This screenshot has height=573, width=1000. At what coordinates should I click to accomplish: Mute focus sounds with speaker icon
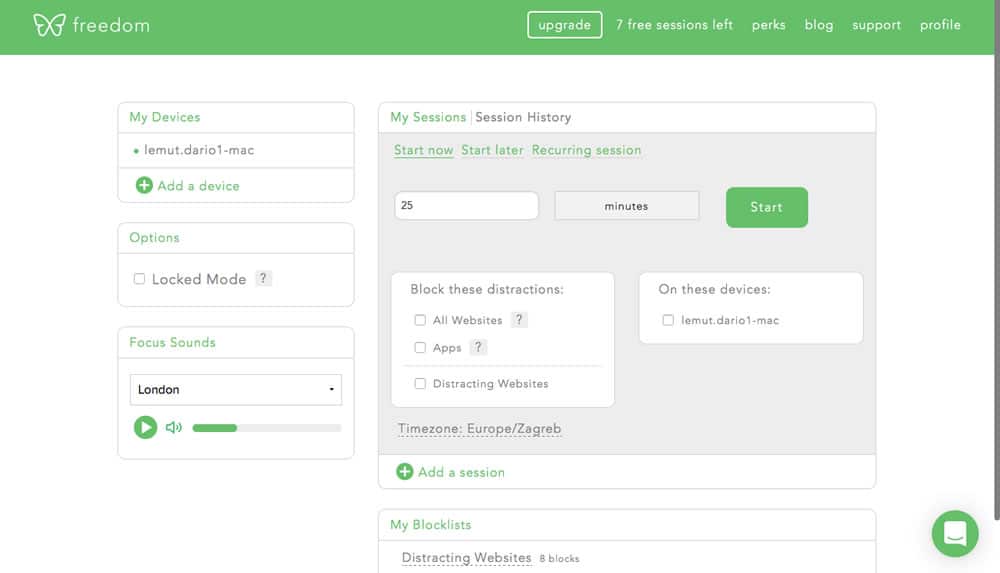coord(173,428)
